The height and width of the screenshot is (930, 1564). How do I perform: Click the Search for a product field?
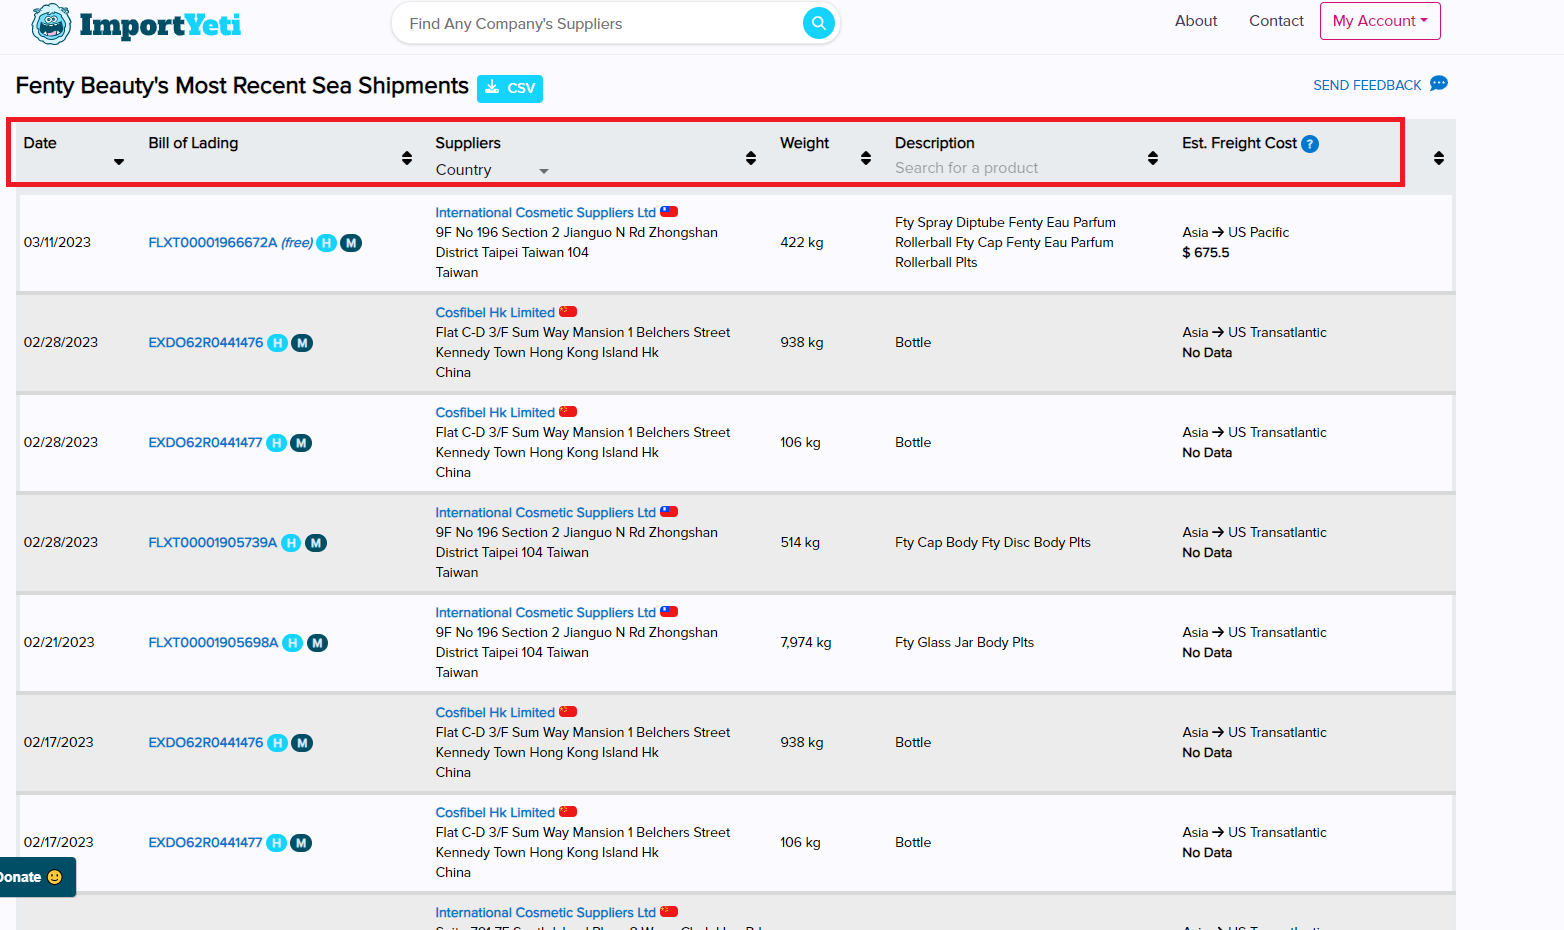coord(1015,168)
